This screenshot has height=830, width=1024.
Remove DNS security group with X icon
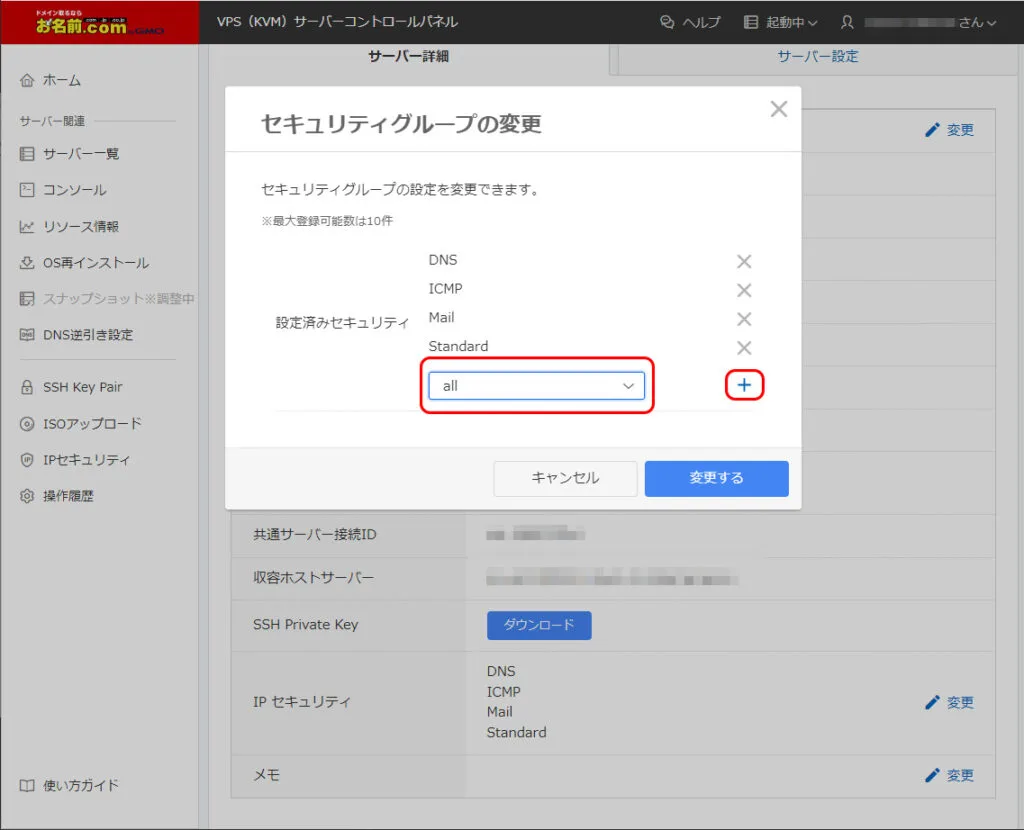744,262
